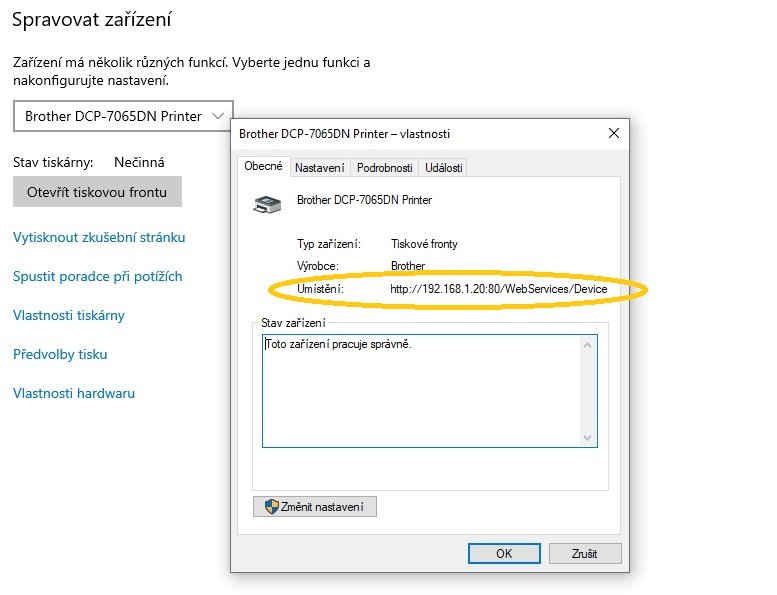Click the Změnit nastavení button label
777x595 pixels.
pos(322,507)
